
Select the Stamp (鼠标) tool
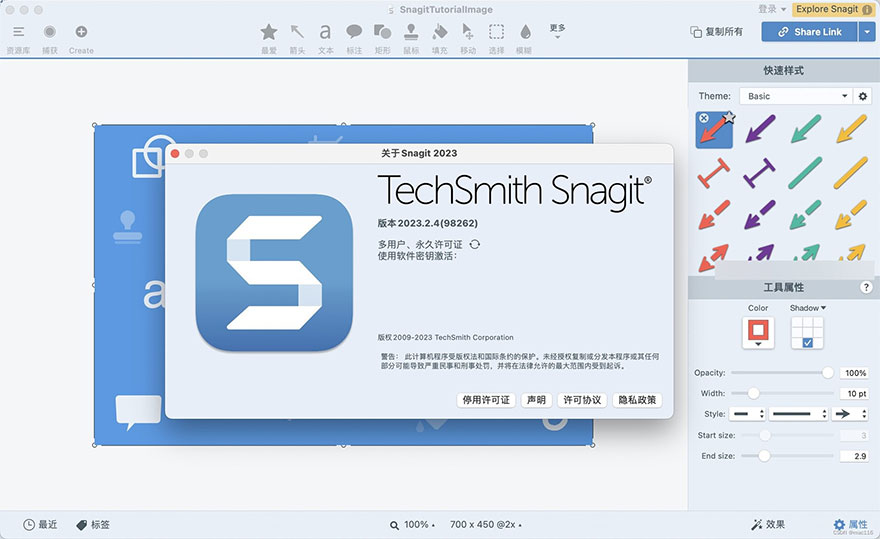411,32
